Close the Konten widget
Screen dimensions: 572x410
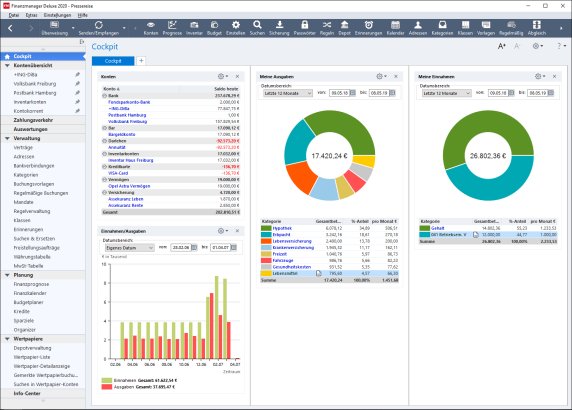pyautogui.click(x=237, y=76)
